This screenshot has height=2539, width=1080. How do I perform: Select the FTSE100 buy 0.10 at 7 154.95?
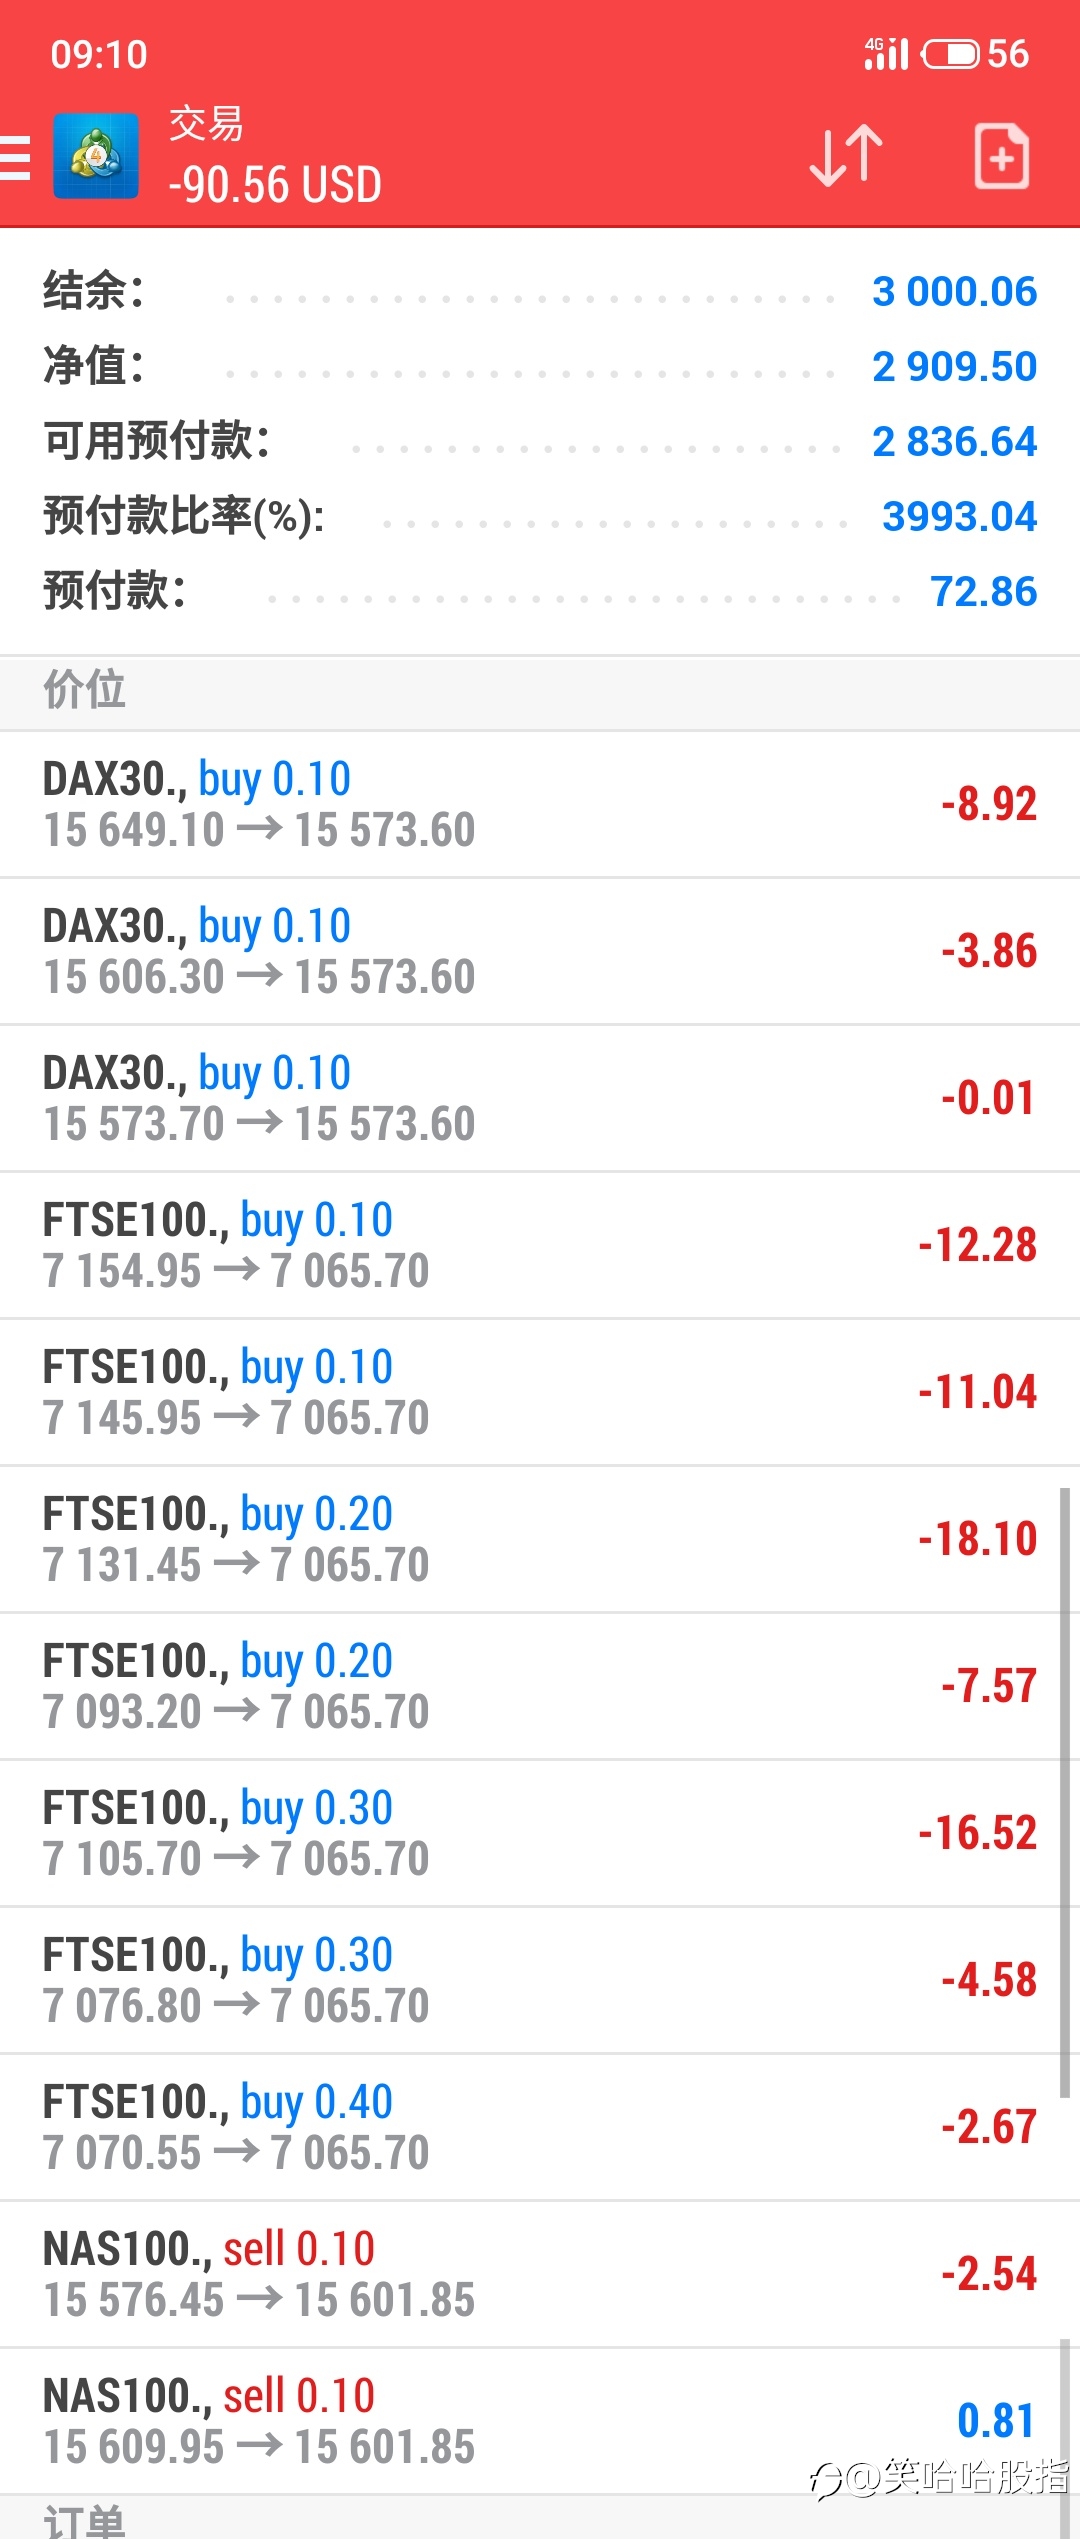(x=540, y=1246)
